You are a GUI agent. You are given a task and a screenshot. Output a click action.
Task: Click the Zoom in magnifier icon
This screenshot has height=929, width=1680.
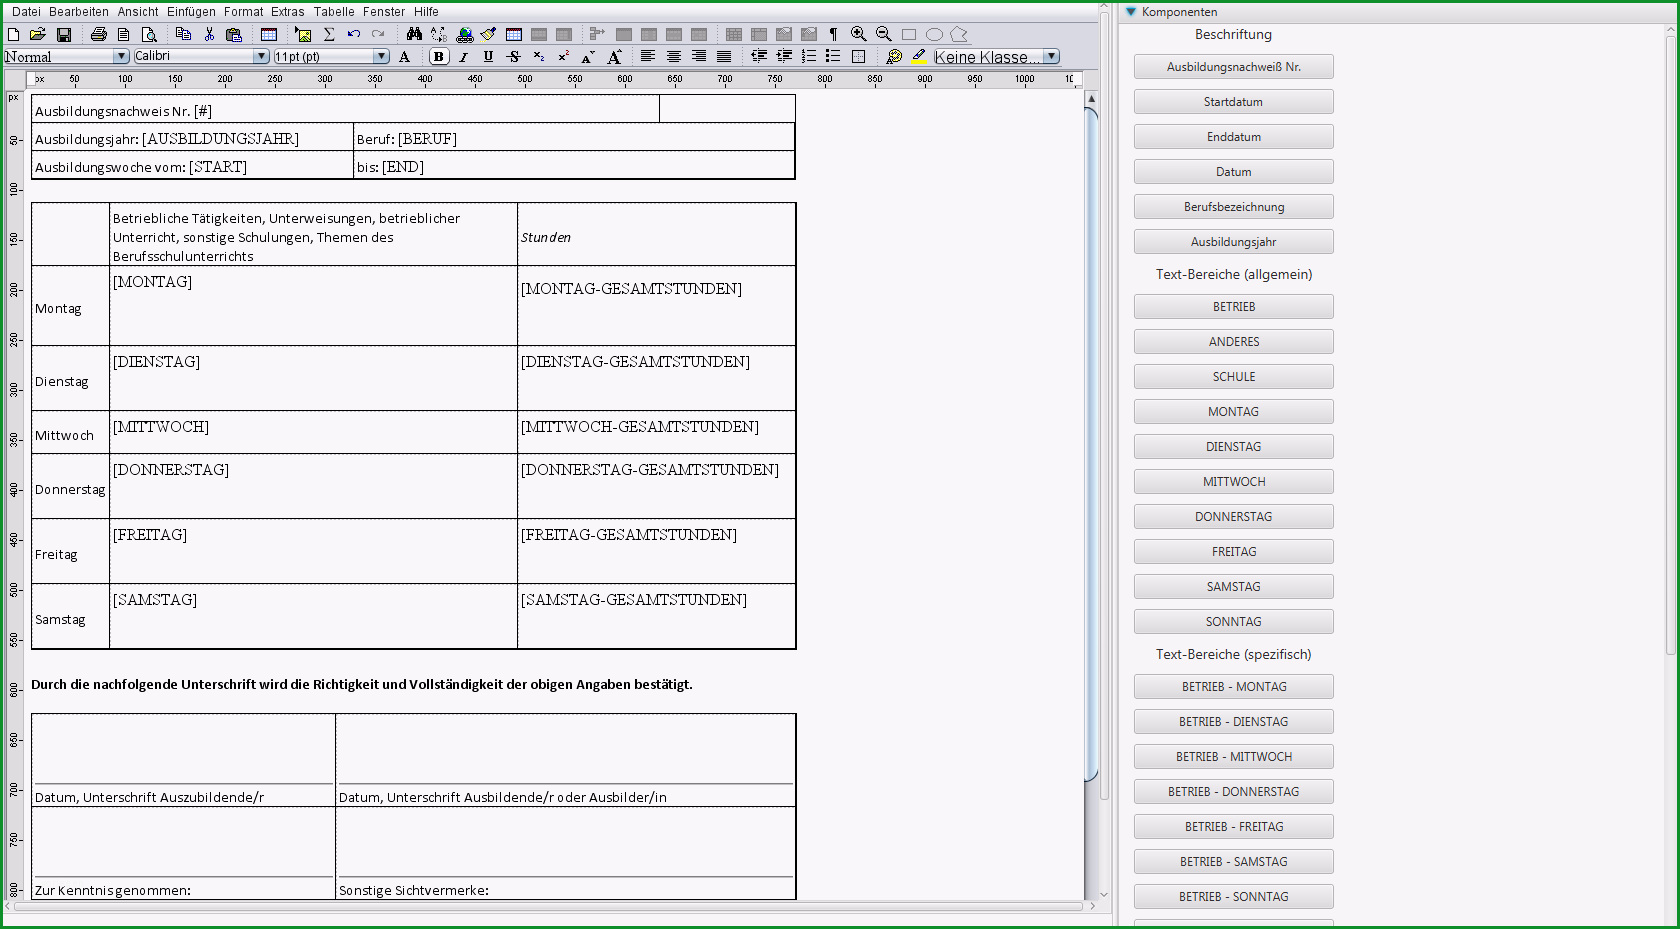[858, 34]
